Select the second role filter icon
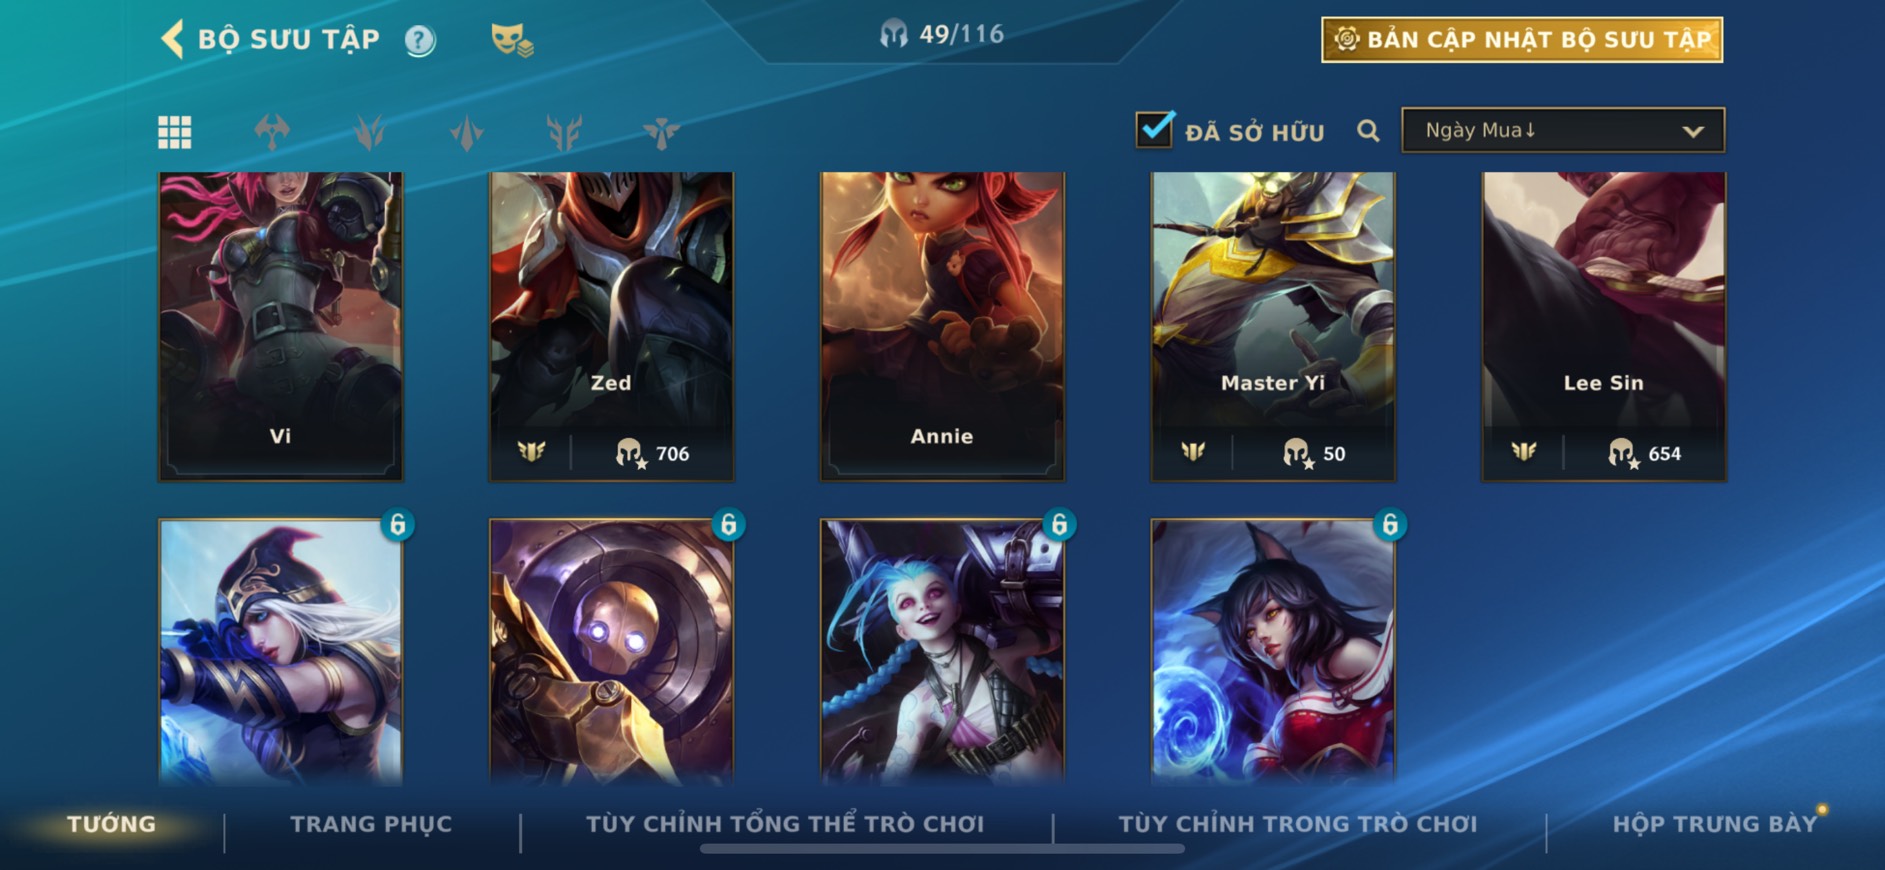Viewport: 1885px width, 870px height. [370, 132]
